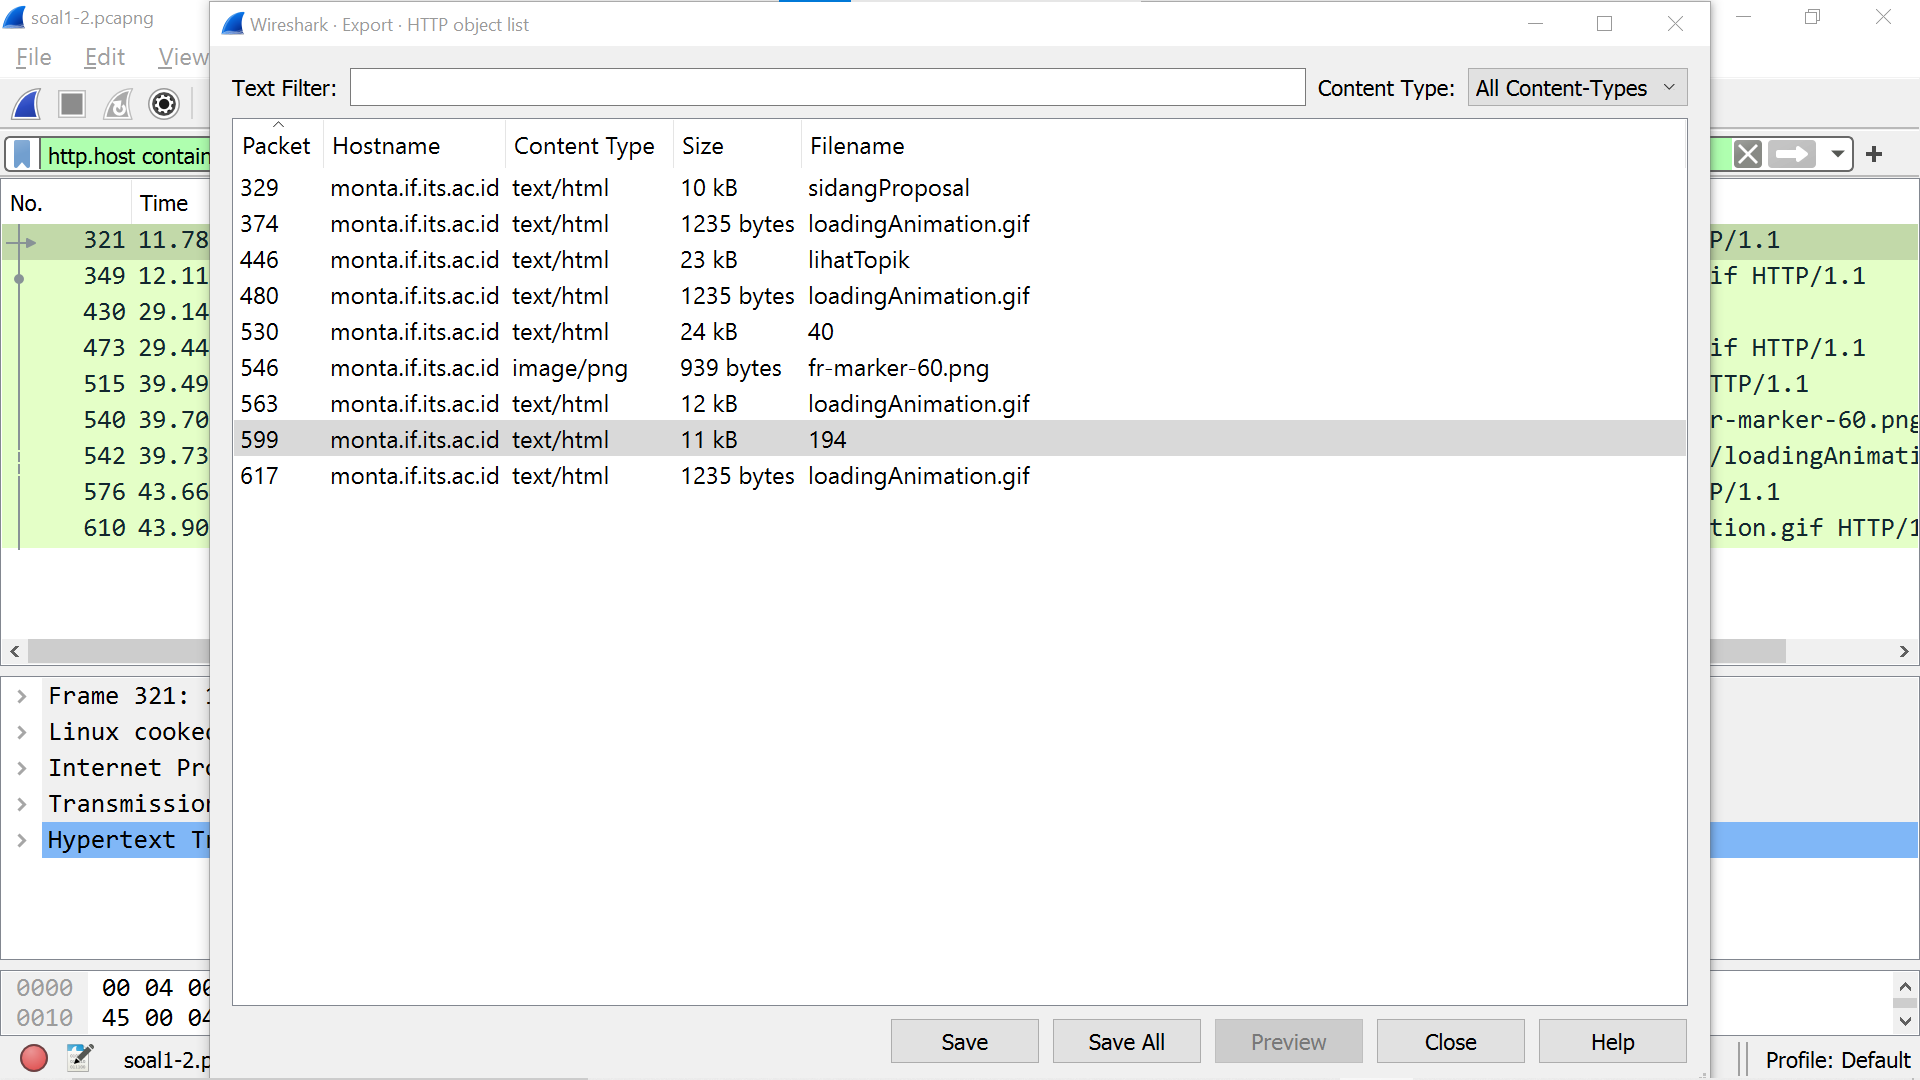The width and height of the screenshot is (1920, 1080).
Task: Click the blue shark fin start capture icon
Action: [x=28, y=104]
